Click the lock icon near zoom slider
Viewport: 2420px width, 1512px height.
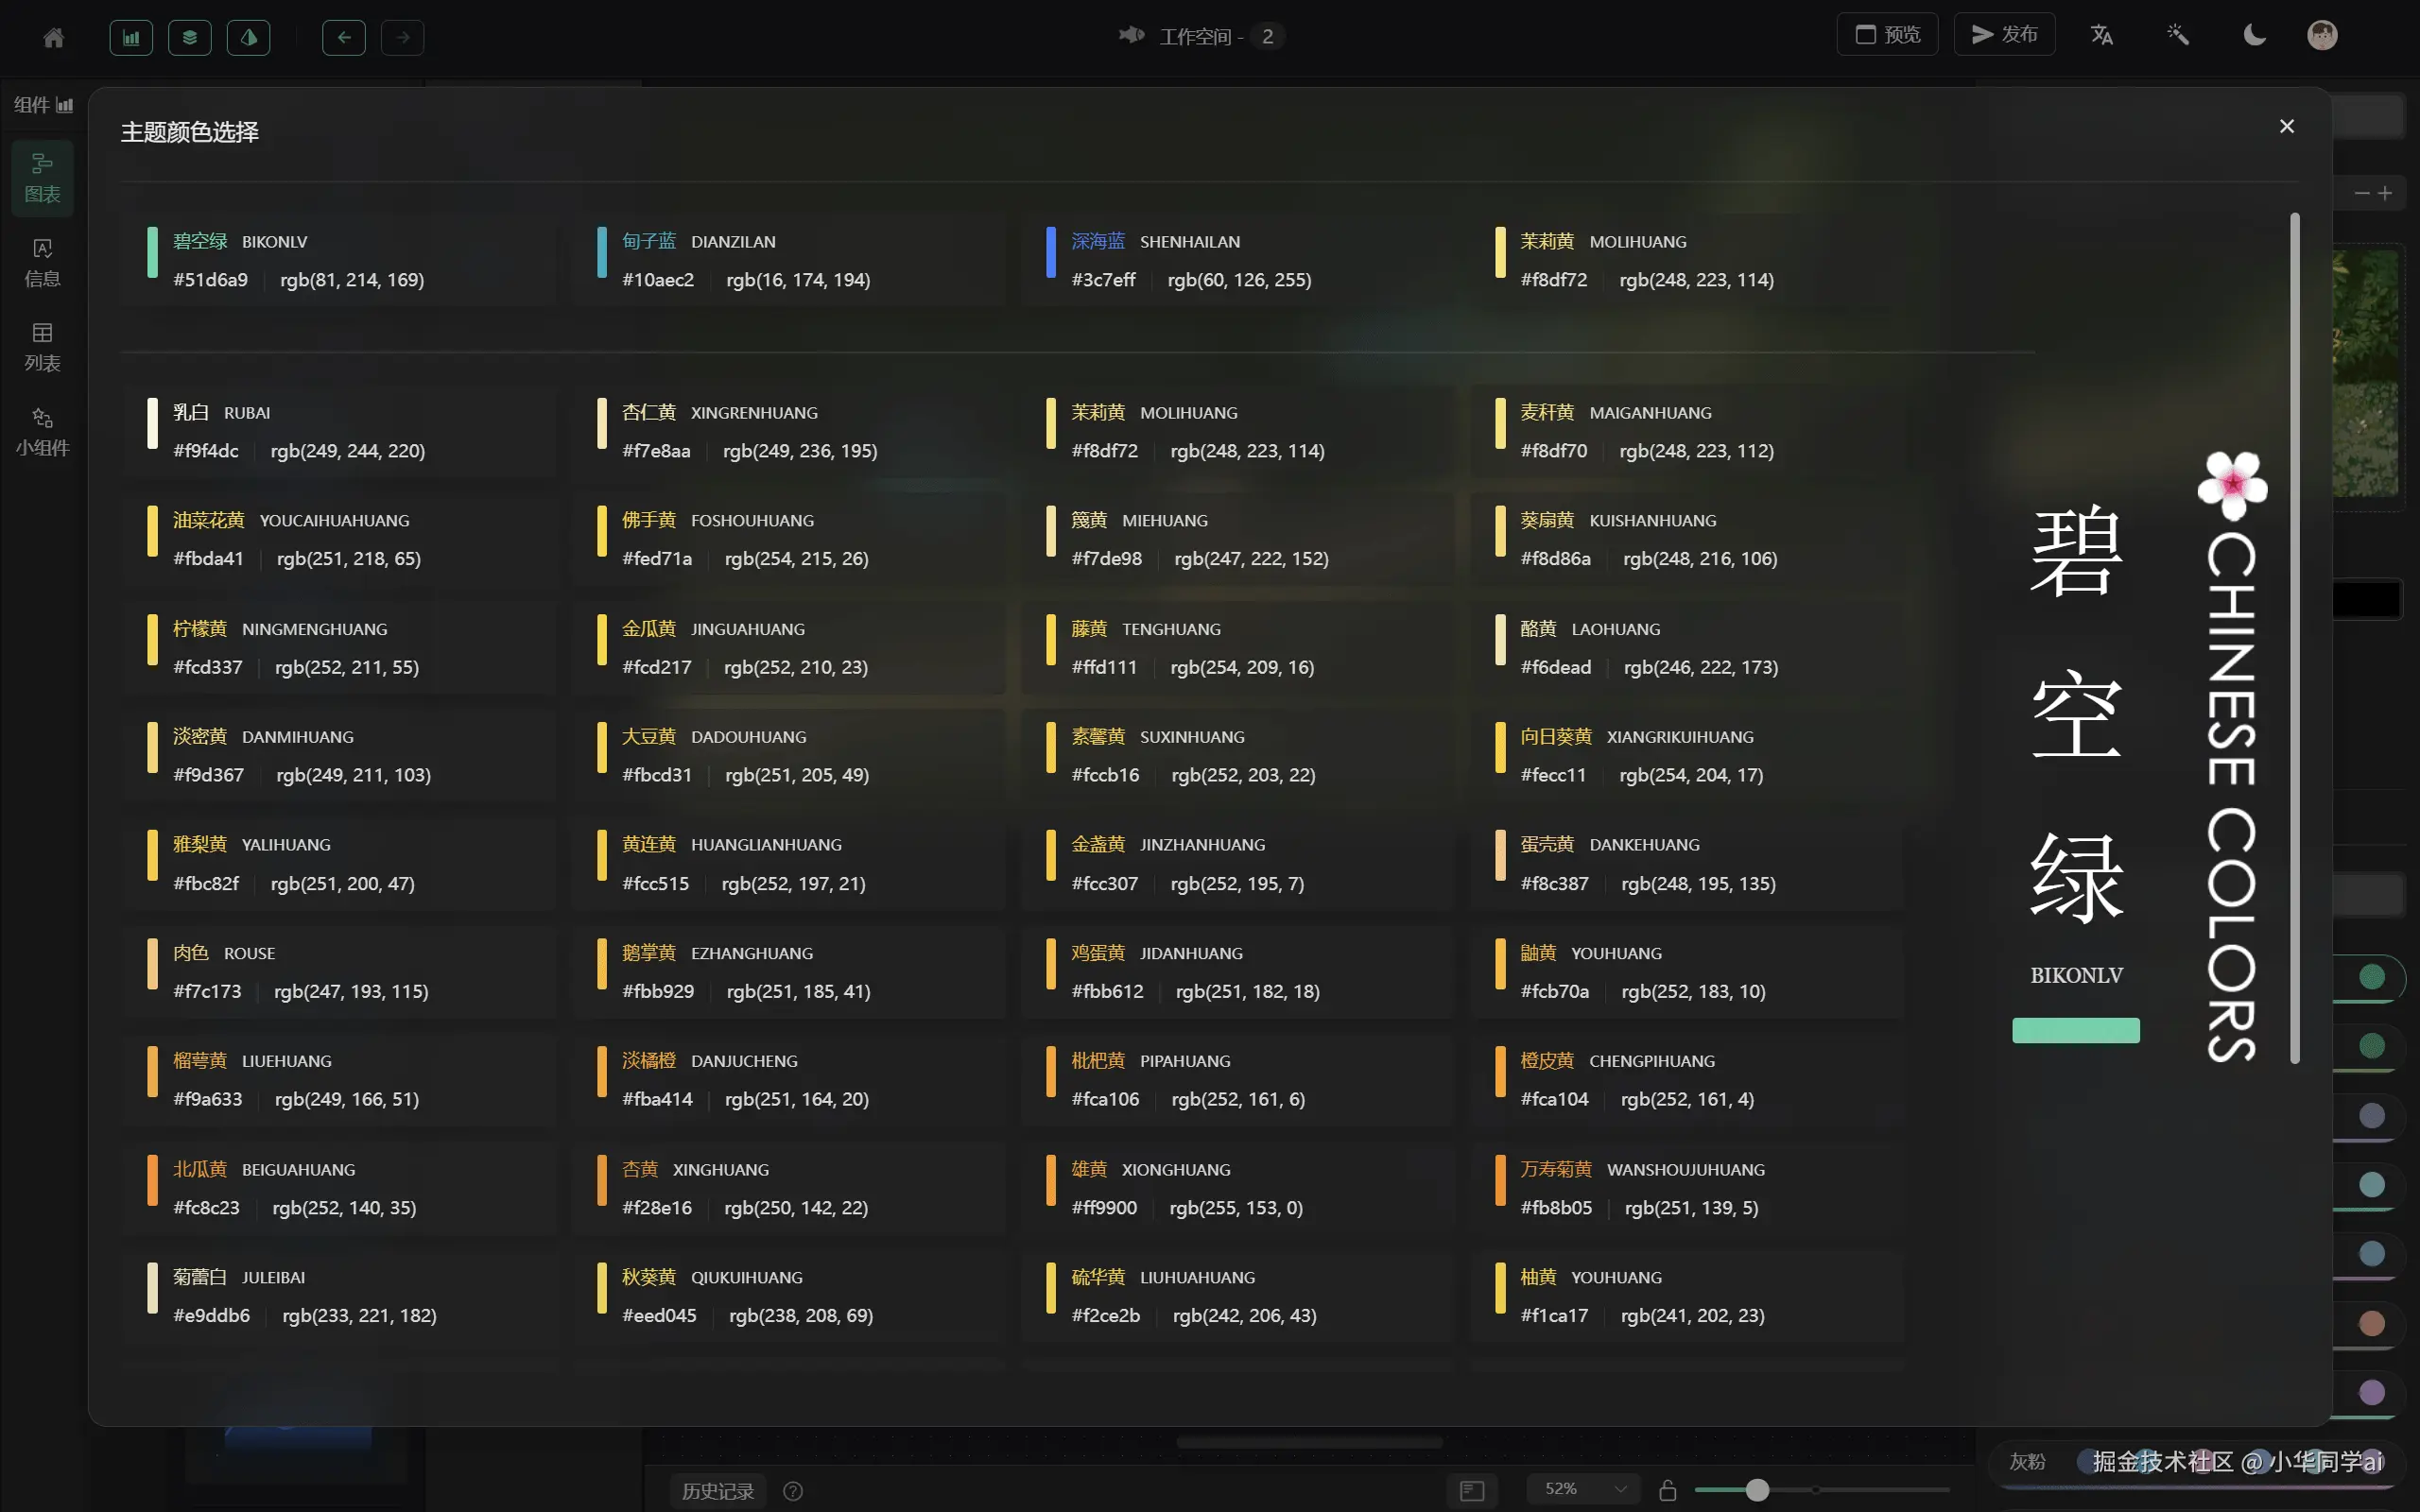[x=1668, y=1490]
